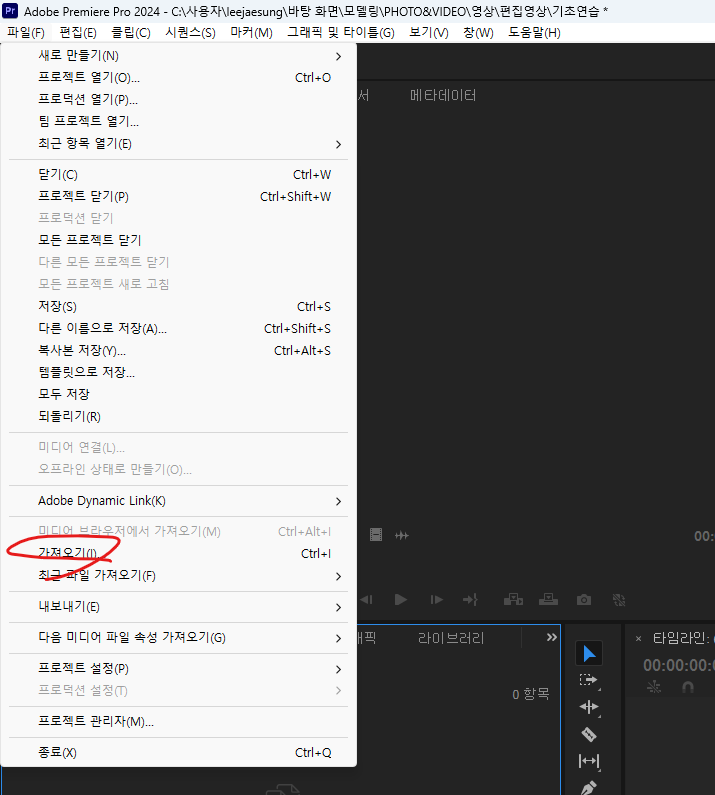This screenshot has height=795, width=715.
Task: Expand the 프로젝트 설정(P) submenu arrow
Action: tap(338, 669)
